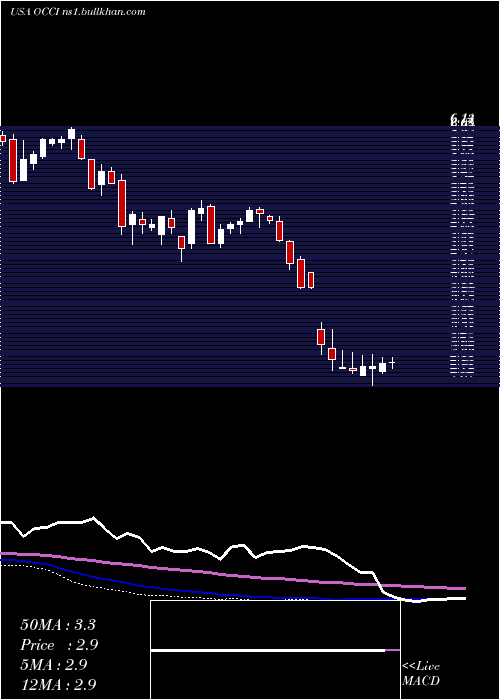Click the '<<Live MACD' label

click(421, 674)
